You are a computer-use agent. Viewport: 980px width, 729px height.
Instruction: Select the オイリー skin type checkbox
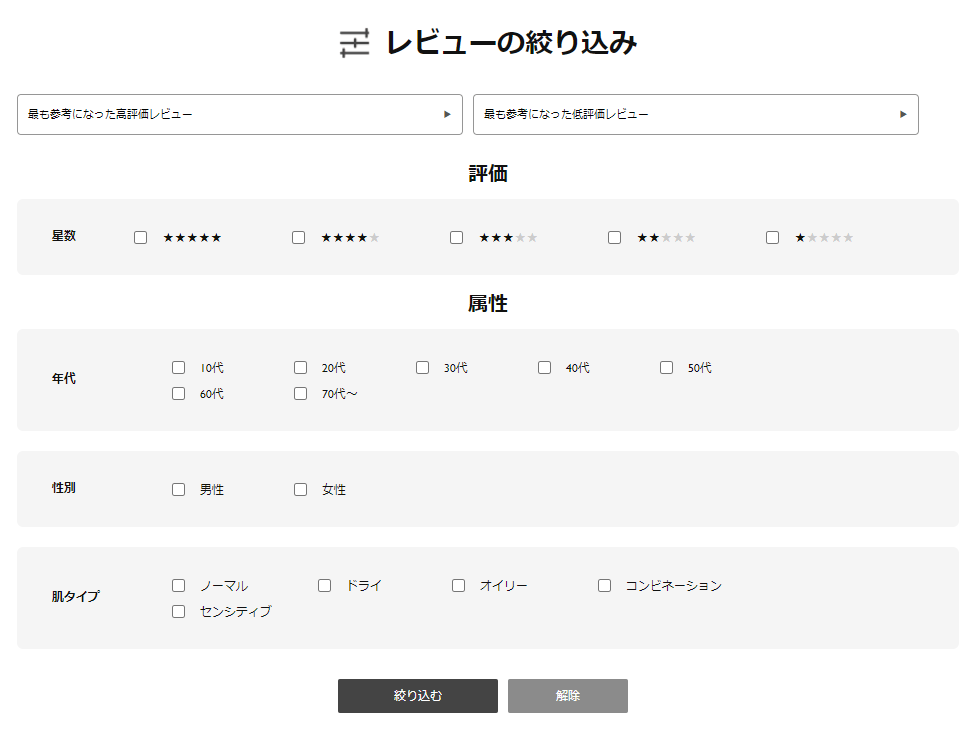click(x=459, y=586)
